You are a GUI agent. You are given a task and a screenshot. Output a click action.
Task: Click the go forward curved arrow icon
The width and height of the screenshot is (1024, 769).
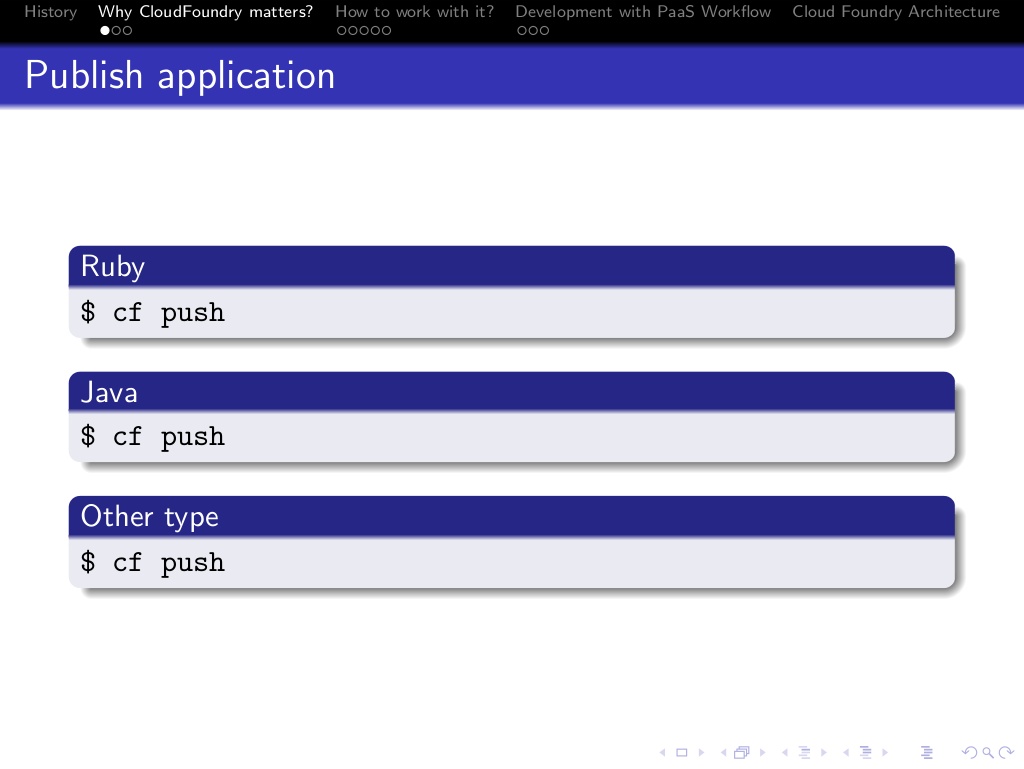(x=1006, y=753)
